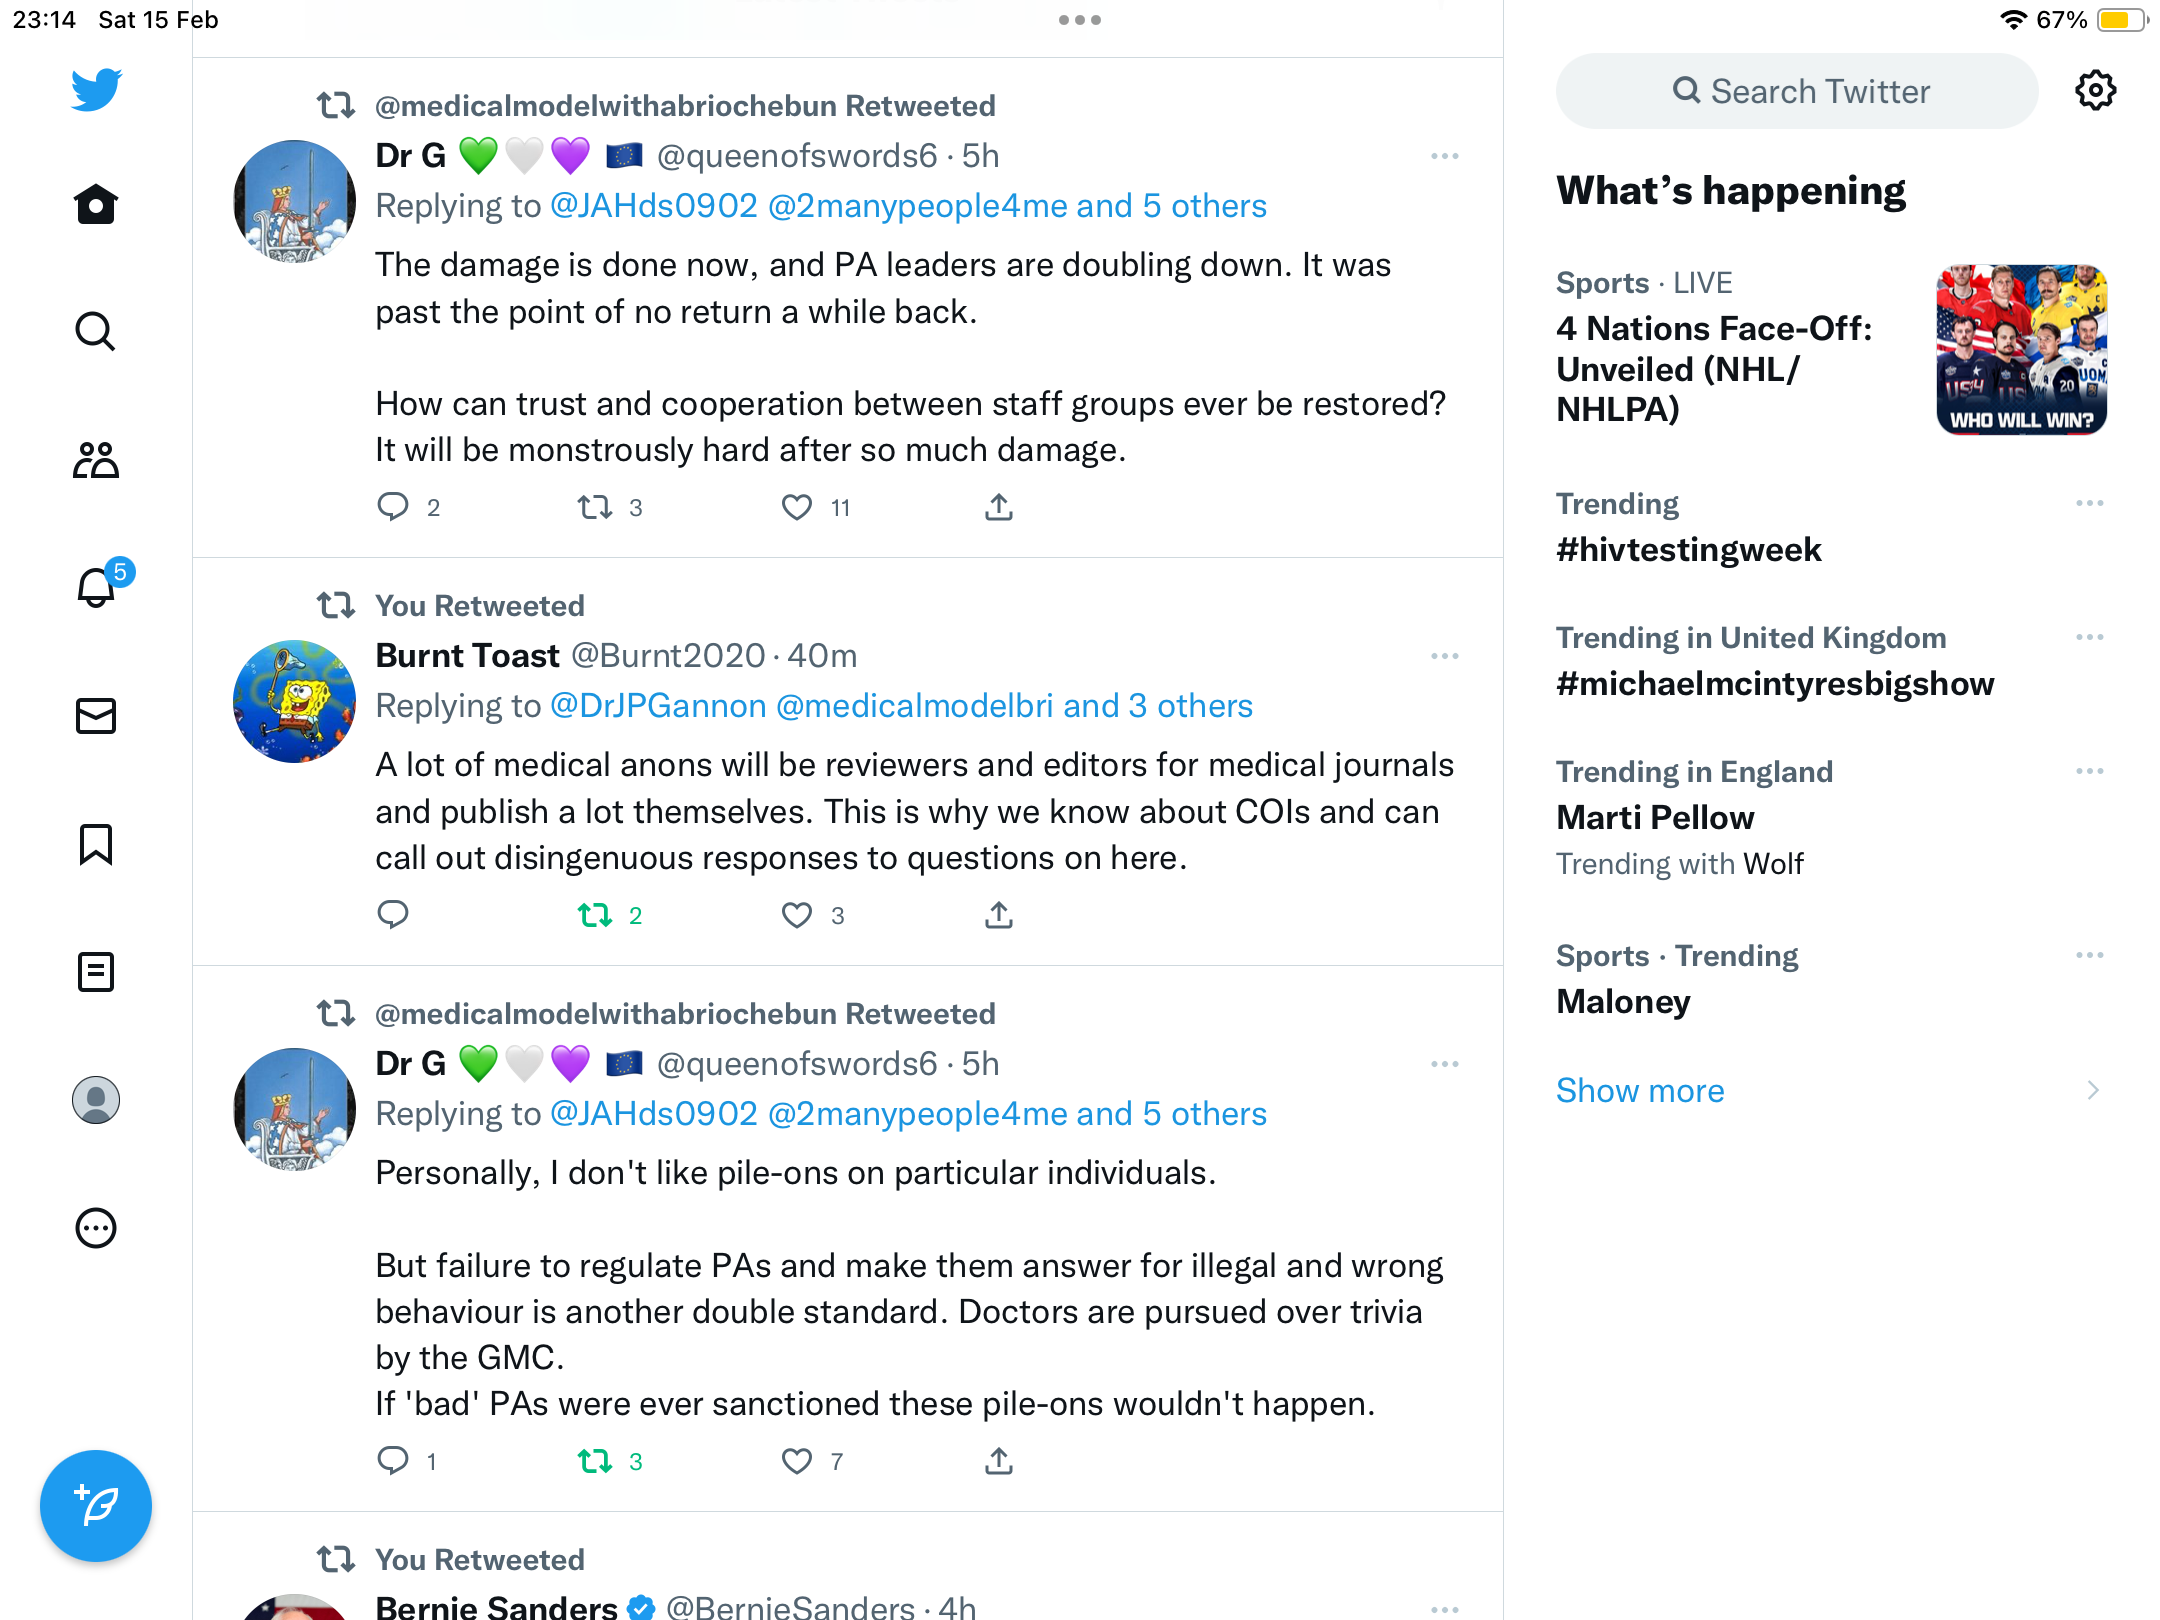Open the Bookmarks icon
Screen dimensions: 2160x1620
click(x=96, y=844)
